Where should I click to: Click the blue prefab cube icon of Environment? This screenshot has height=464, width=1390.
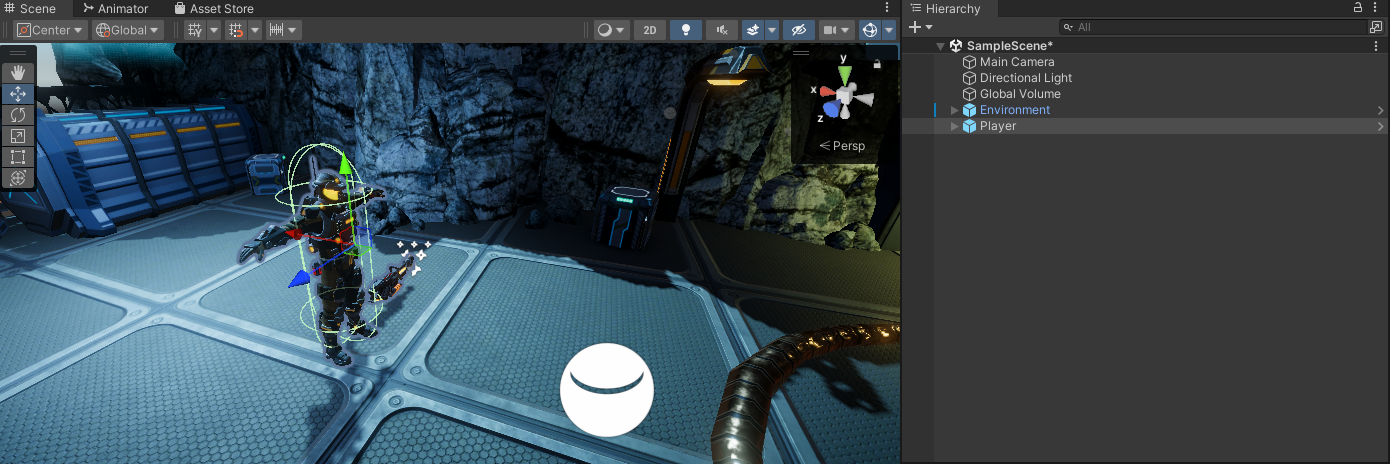point(969,110)
